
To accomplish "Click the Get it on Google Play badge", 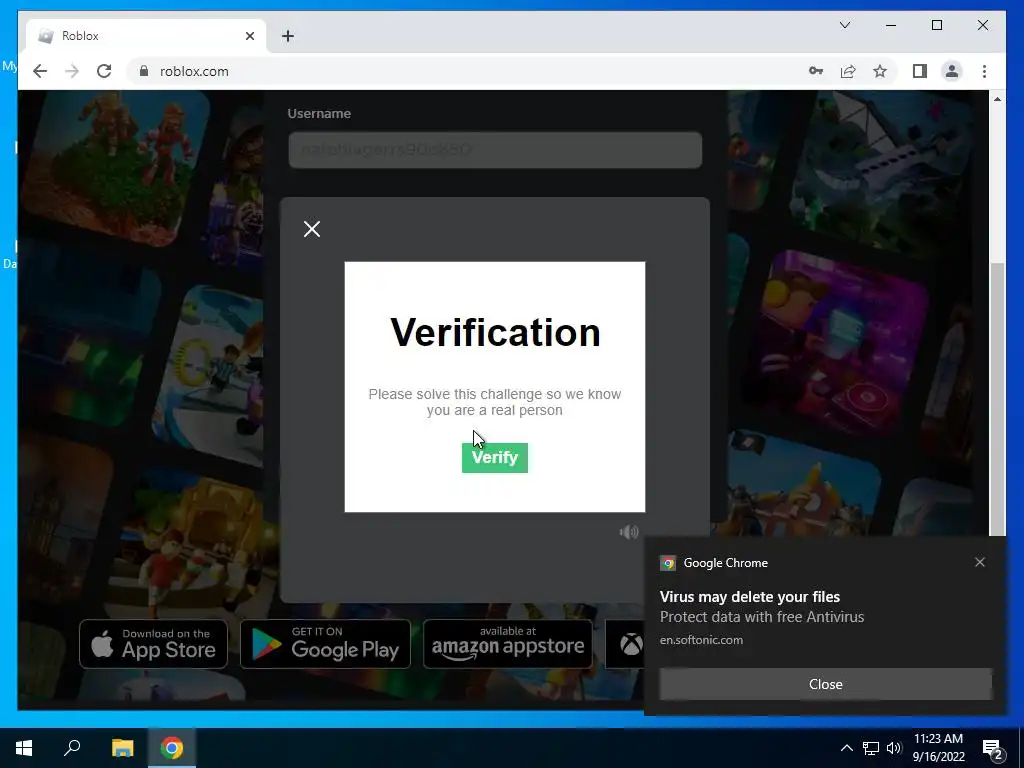I will pos(325,644).
